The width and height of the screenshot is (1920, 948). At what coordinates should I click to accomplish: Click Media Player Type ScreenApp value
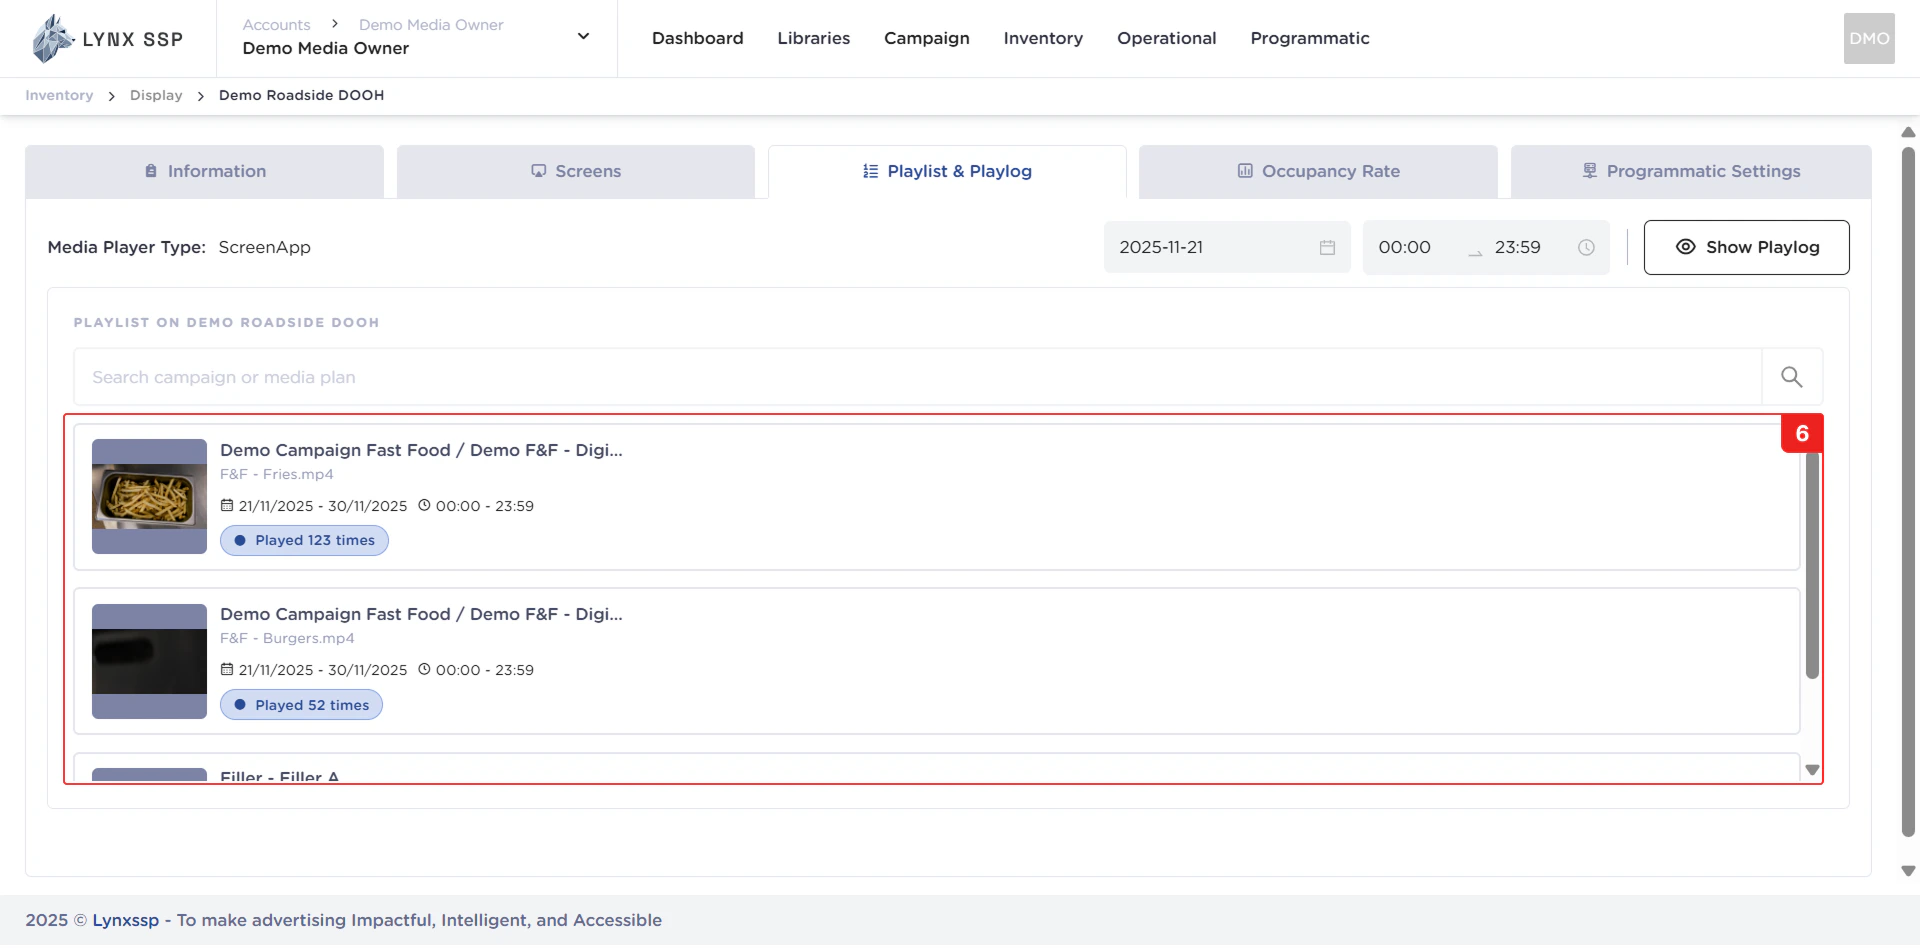tap(264, 247)
